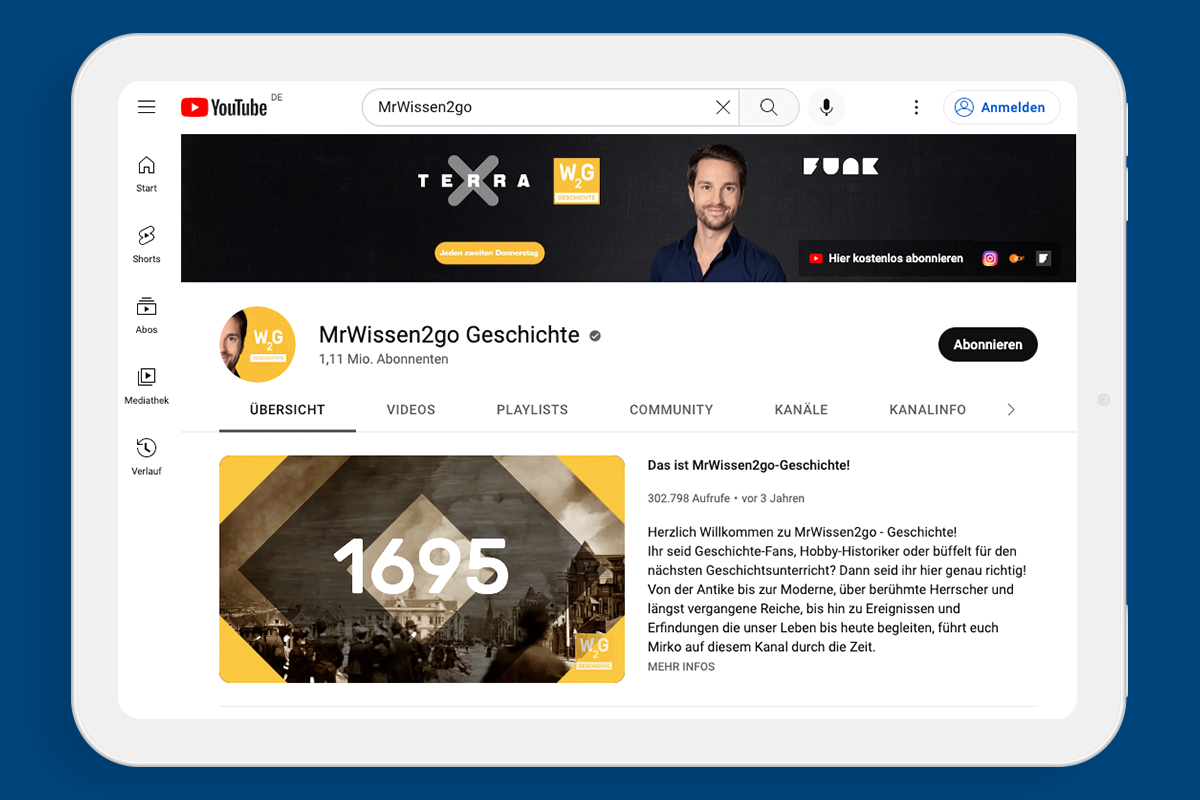This screenshot has width=1200, height=800.
Task: Sign in with the Anmelden button
Action: [1002, 107]
